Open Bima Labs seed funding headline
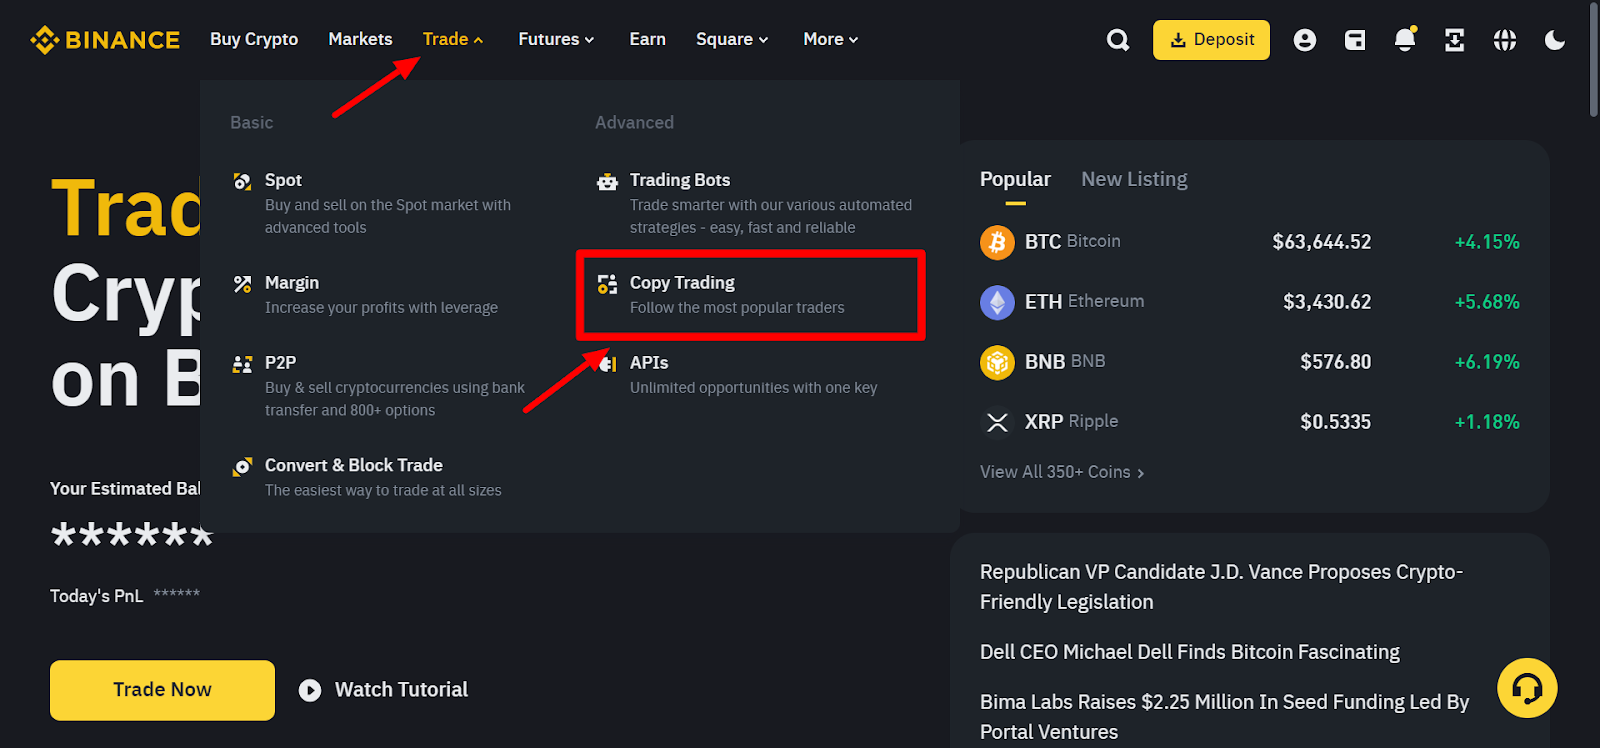The height and width of the screenshot is (748, 1600). click(1224, 717)
